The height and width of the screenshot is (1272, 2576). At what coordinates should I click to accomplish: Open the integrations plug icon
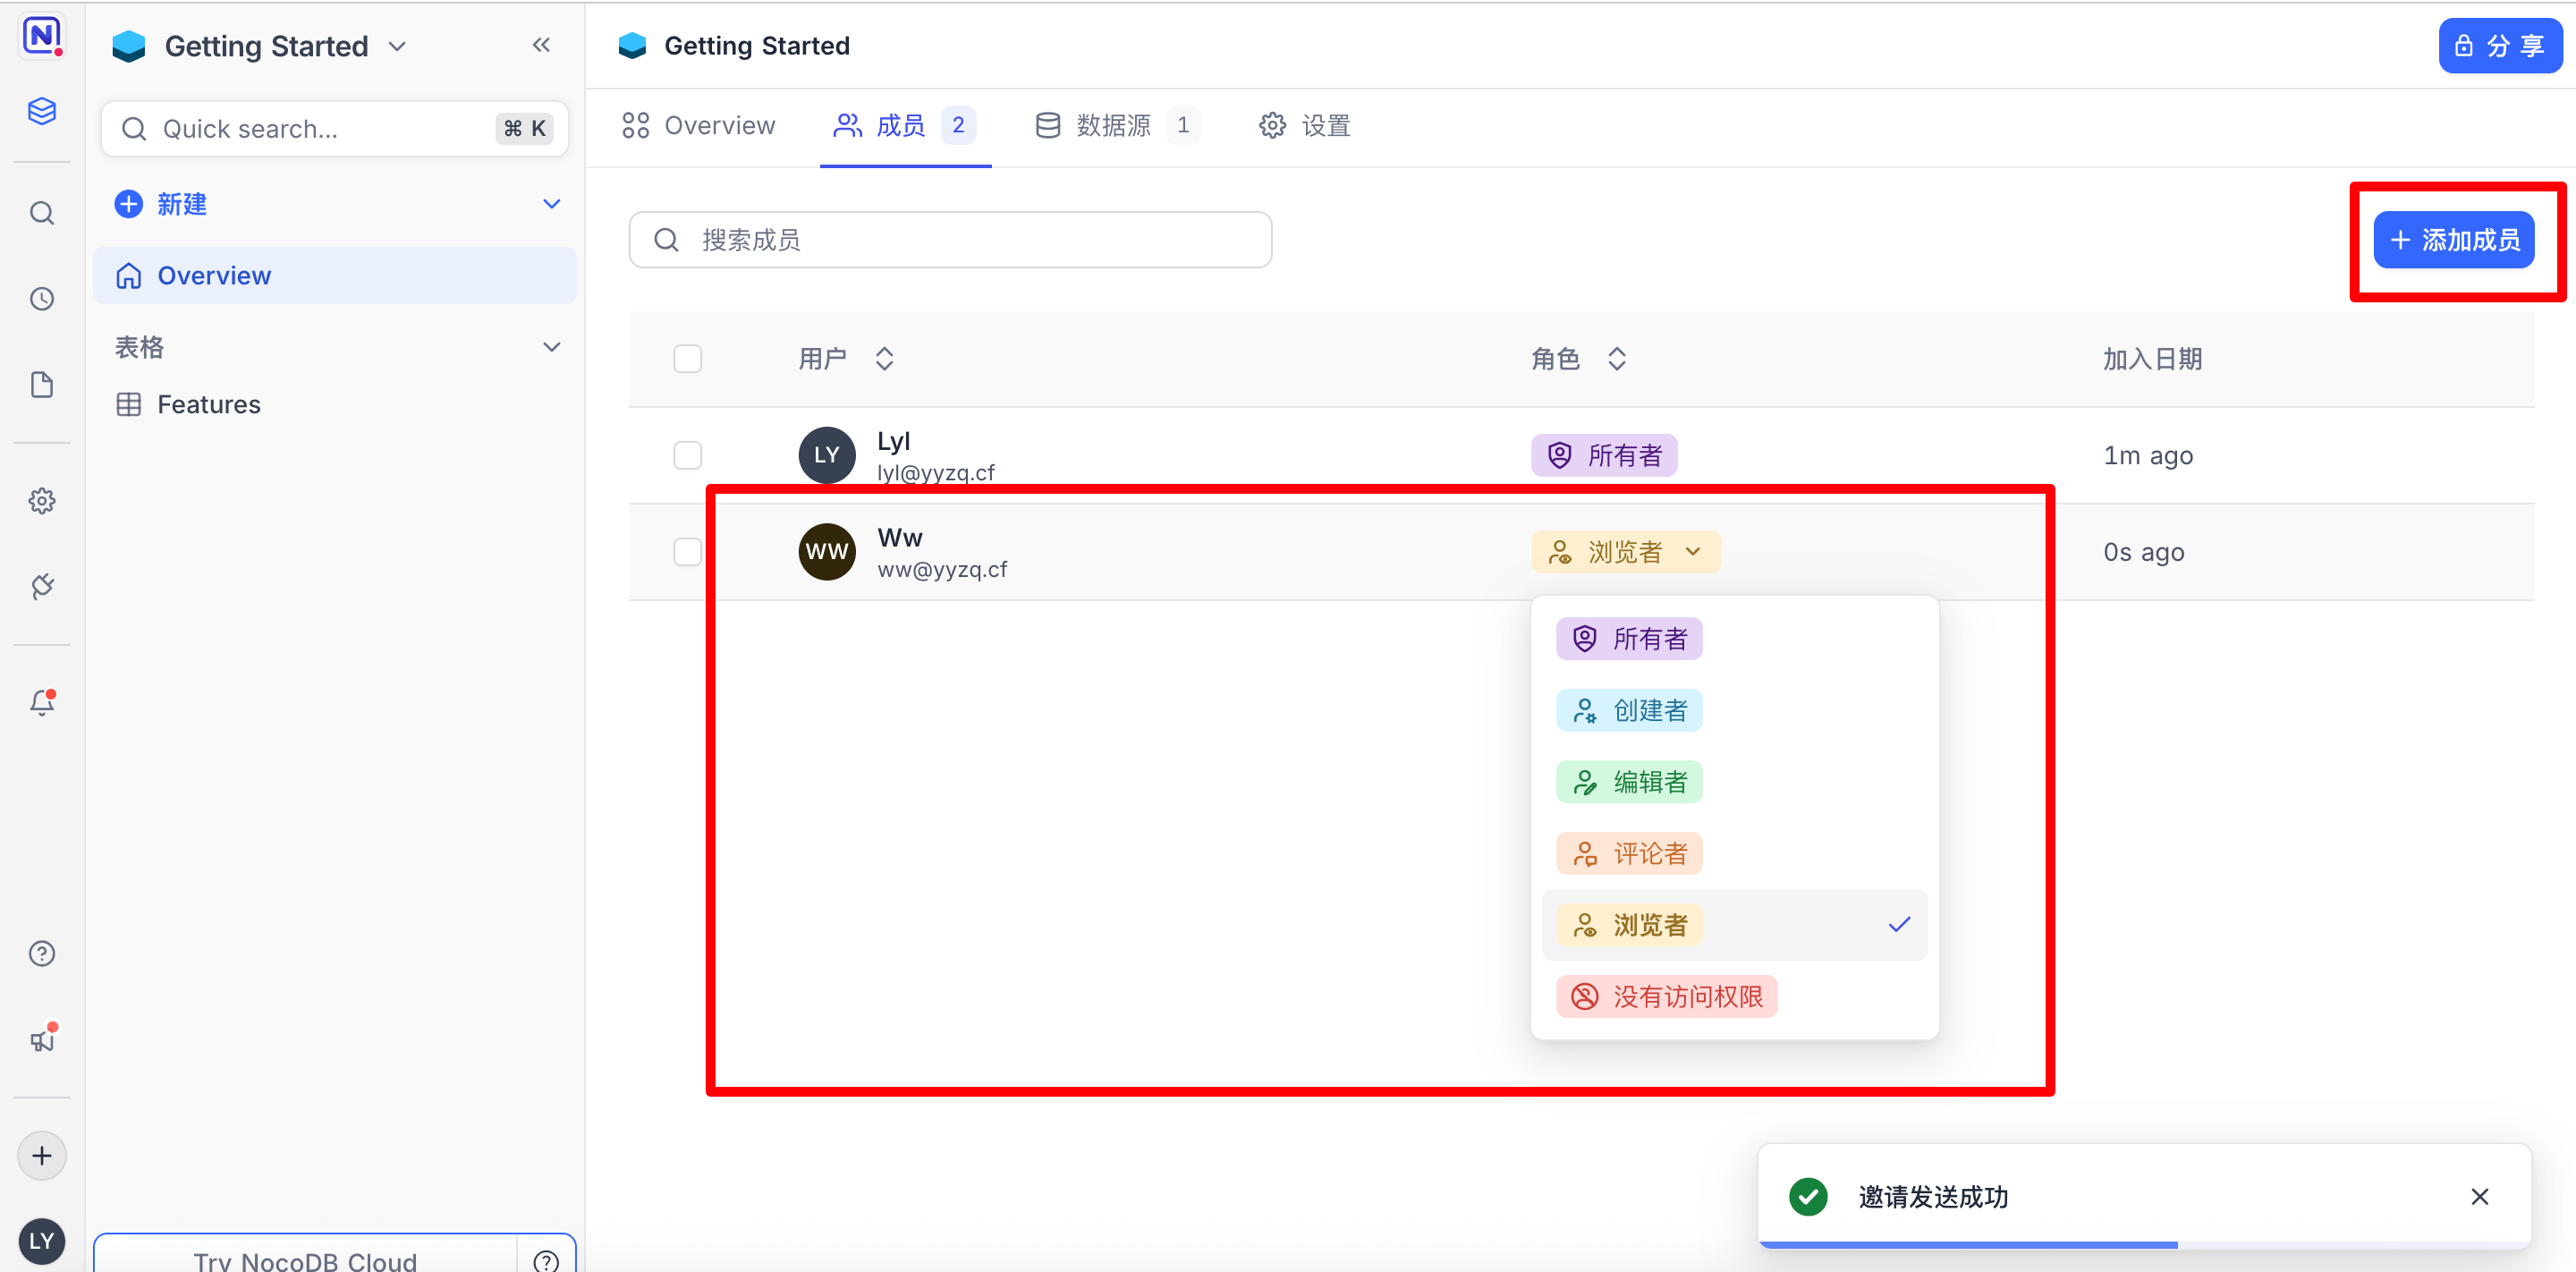[41, 586]
